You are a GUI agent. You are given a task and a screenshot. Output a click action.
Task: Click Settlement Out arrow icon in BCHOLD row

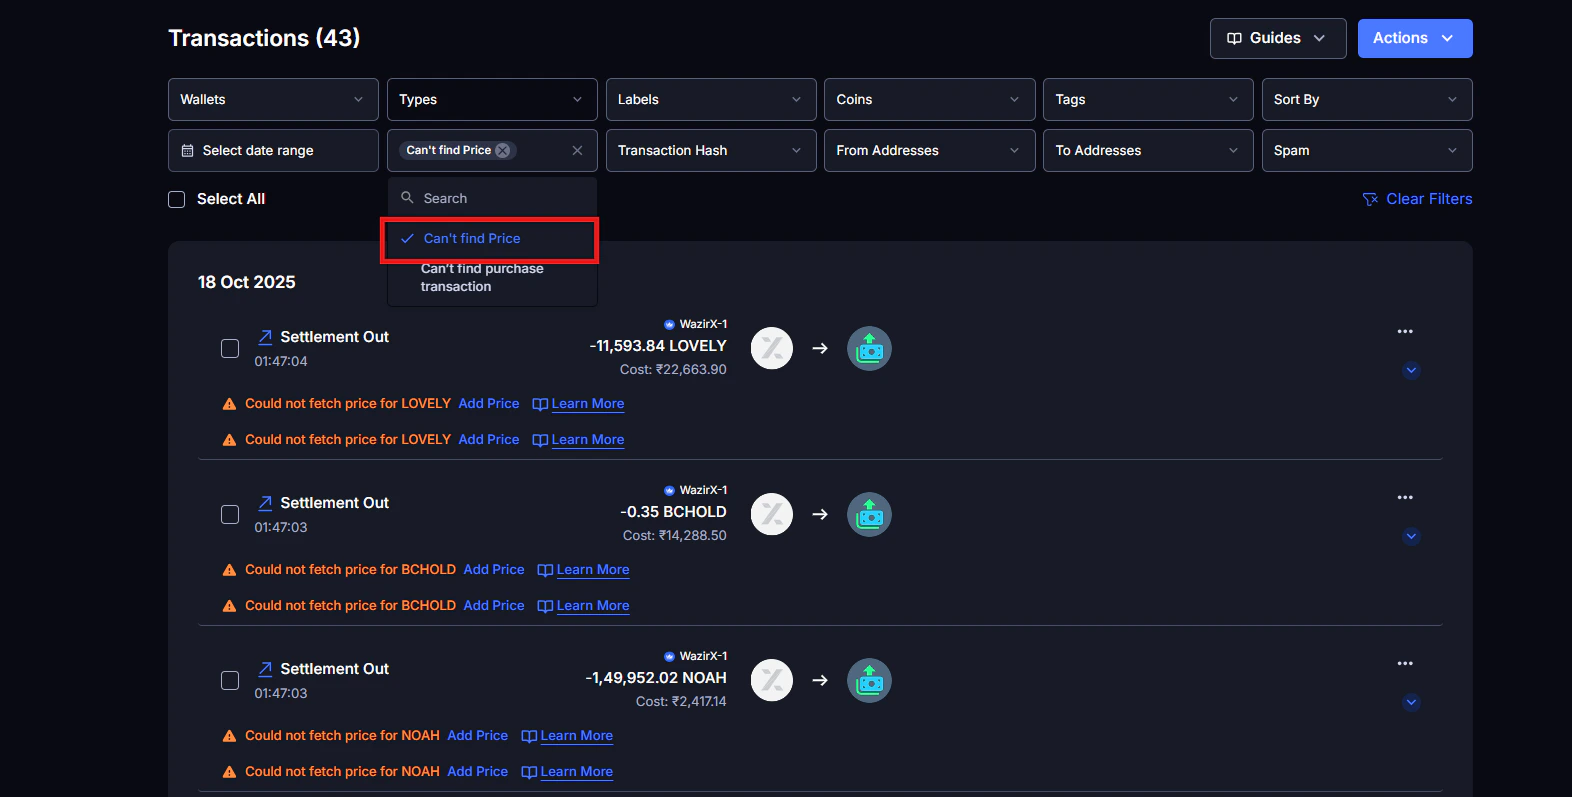265,504
